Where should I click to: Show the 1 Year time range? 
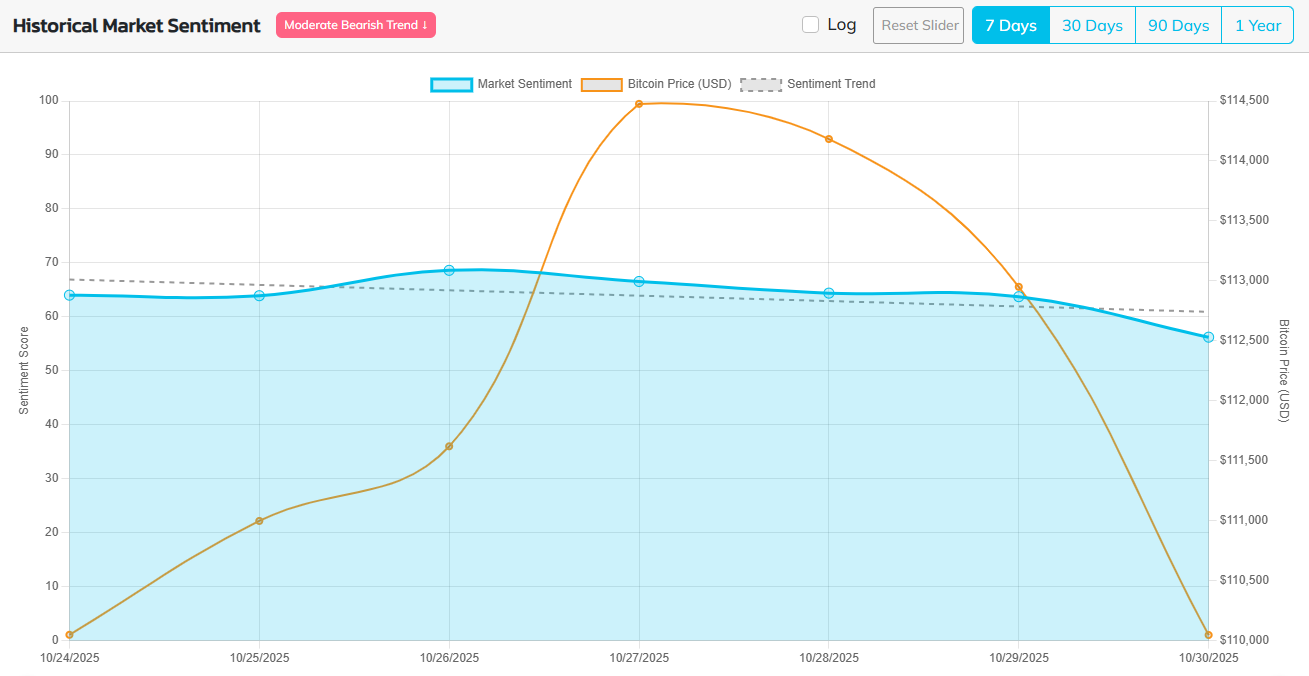1257,26
